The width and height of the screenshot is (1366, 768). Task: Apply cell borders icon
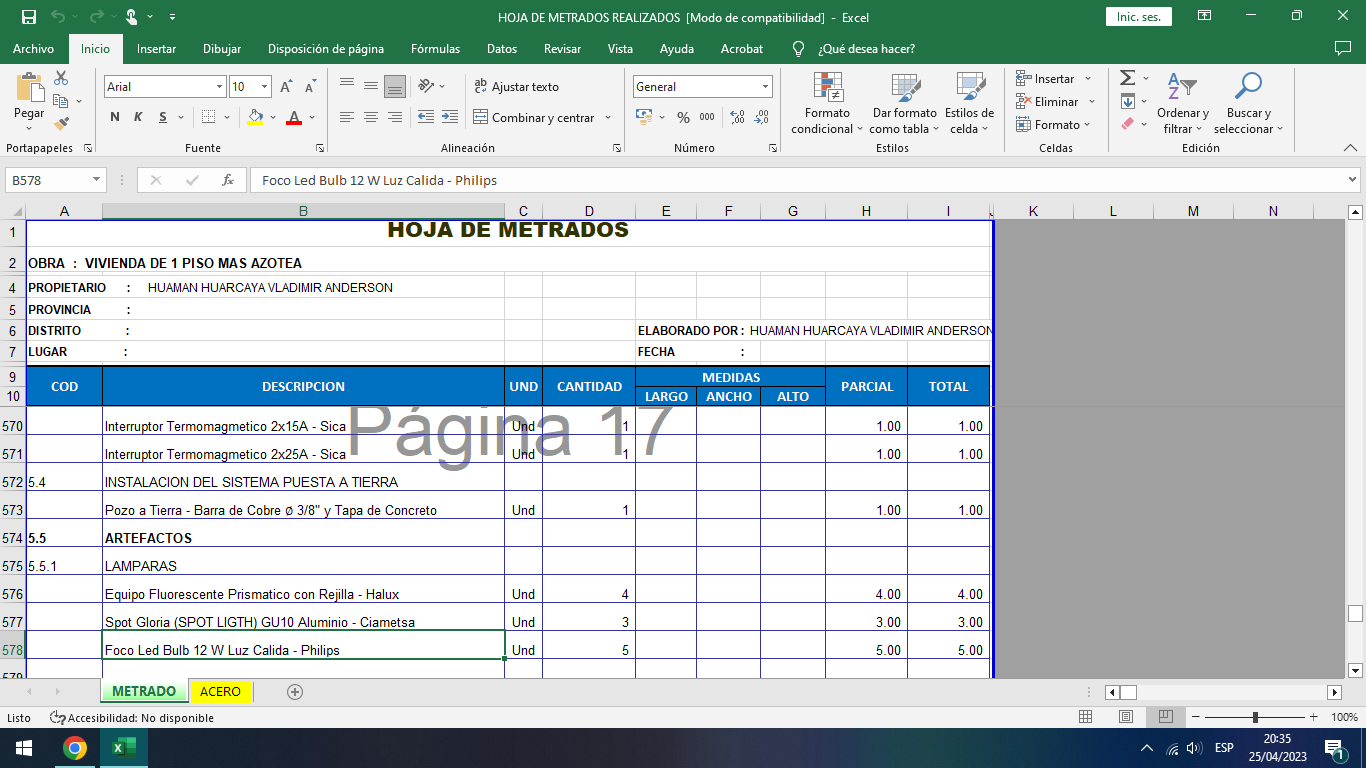(208, 117)
